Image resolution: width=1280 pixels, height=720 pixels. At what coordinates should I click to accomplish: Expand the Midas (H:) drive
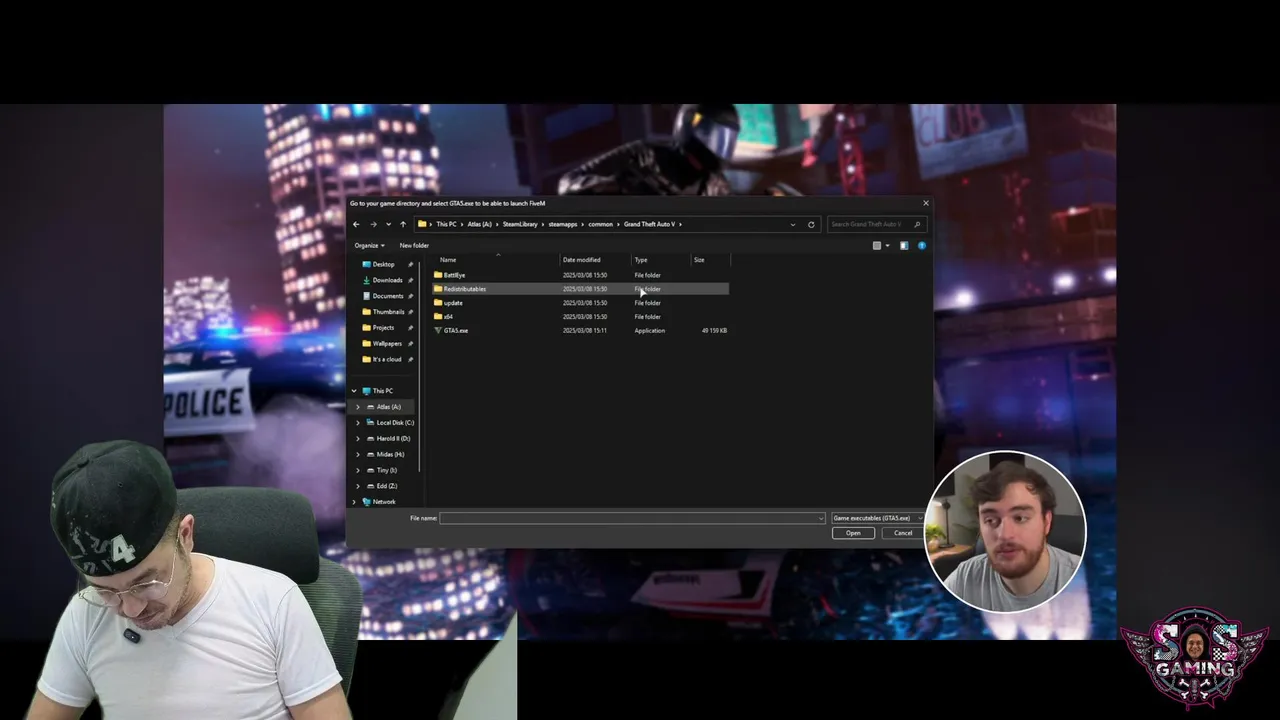coord(358,454)
